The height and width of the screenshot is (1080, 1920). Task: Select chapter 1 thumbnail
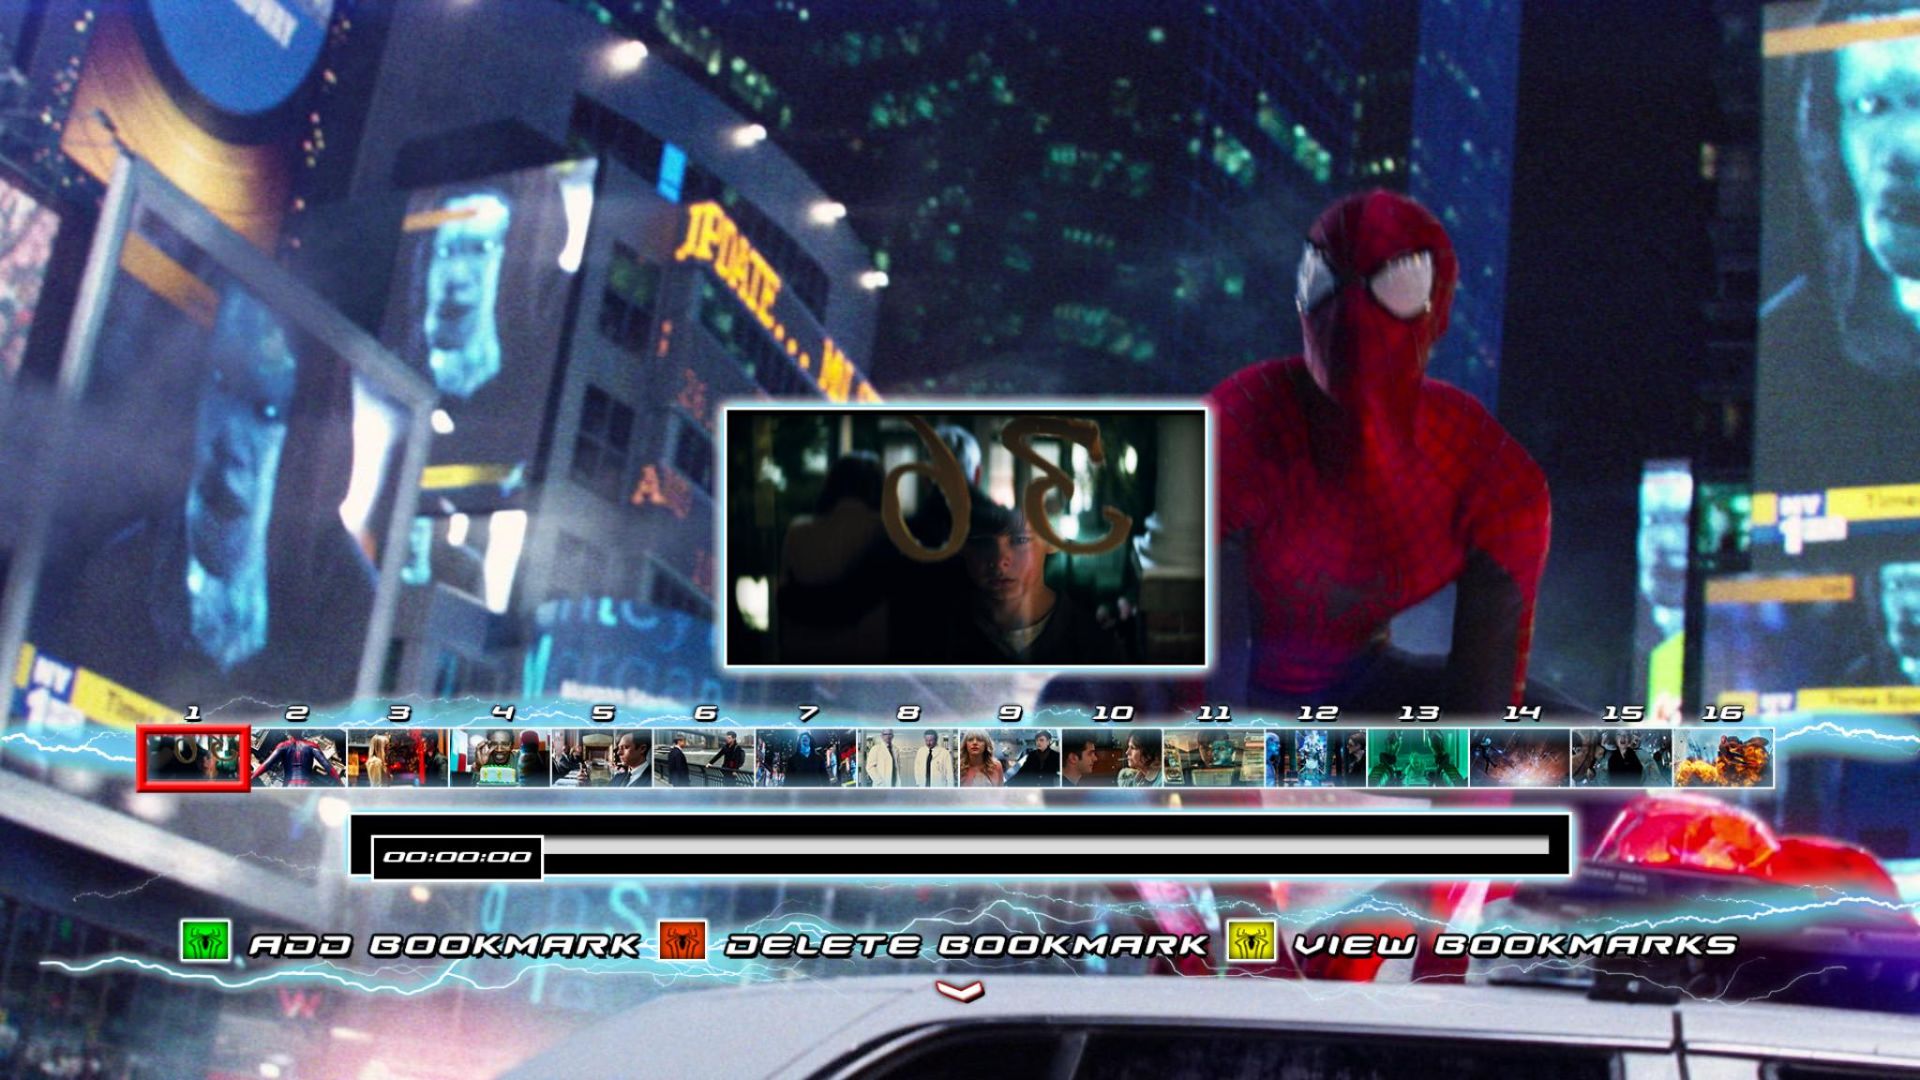coord(193,758)
